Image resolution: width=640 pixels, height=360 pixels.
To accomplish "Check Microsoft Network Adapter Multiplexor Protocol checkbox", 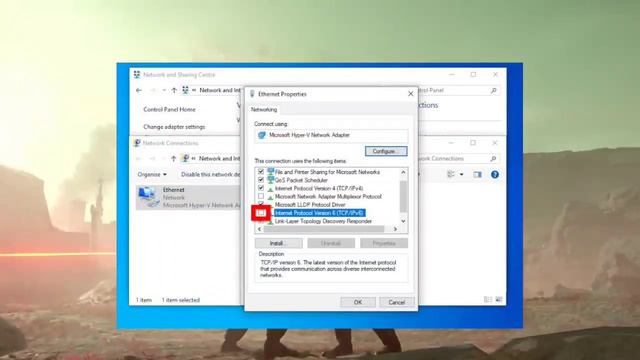I will (261, 196).
